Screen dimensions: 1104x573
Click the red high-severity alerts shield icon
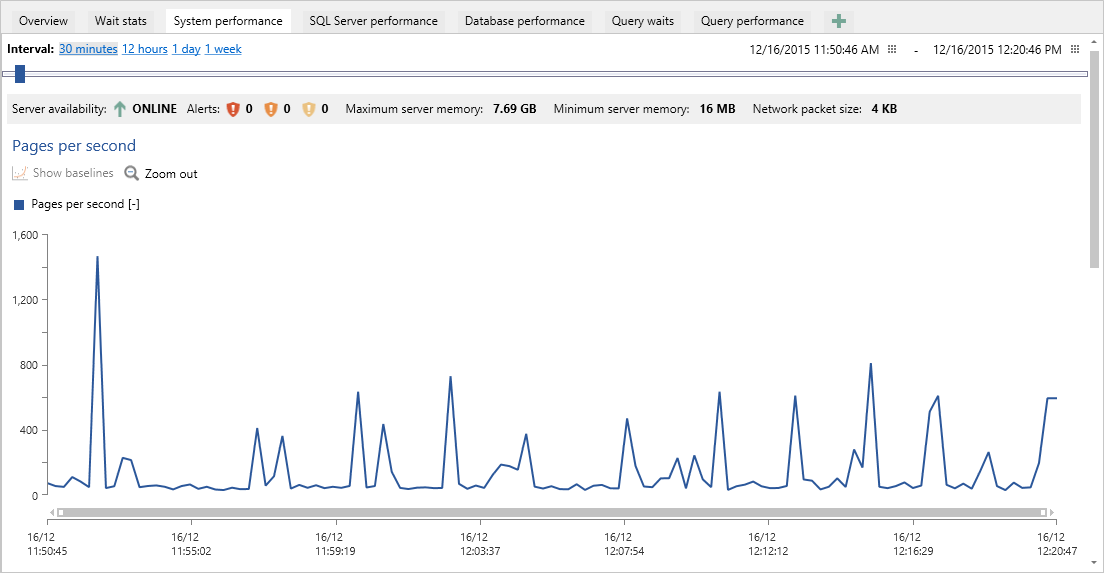pos(233,109)
